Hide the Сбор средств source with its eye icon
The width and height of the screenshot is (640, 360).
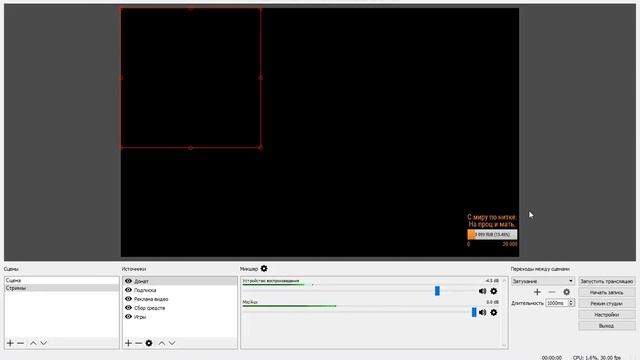[x=128, y=308]
